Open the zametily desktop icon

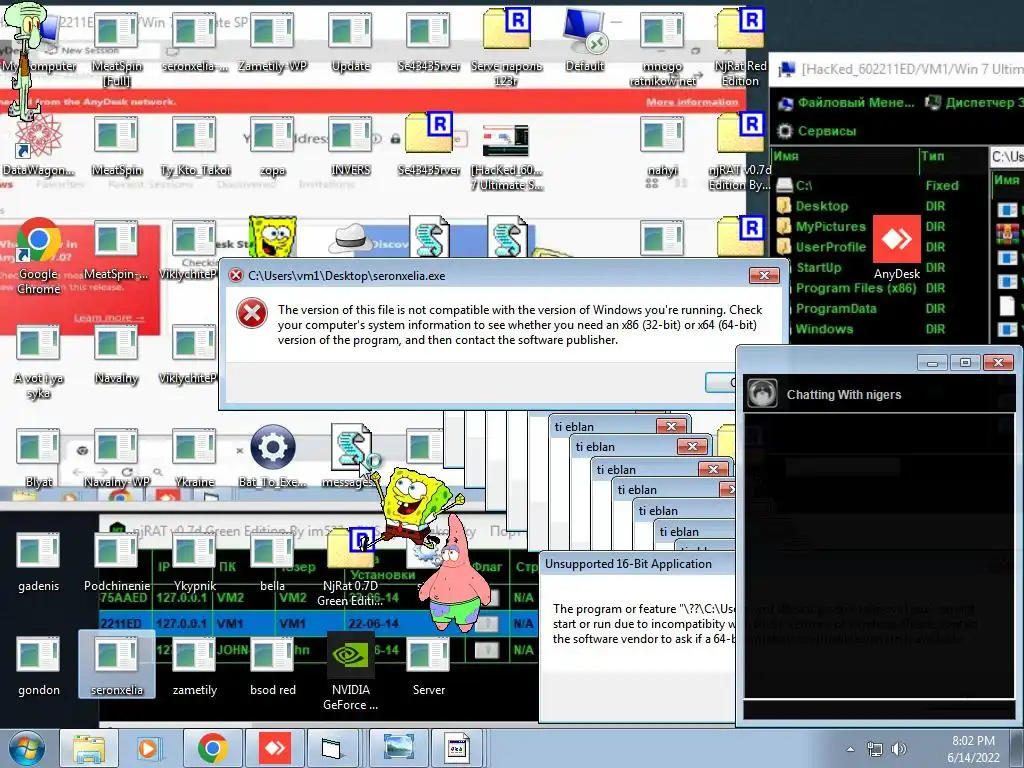pos(195,666)
